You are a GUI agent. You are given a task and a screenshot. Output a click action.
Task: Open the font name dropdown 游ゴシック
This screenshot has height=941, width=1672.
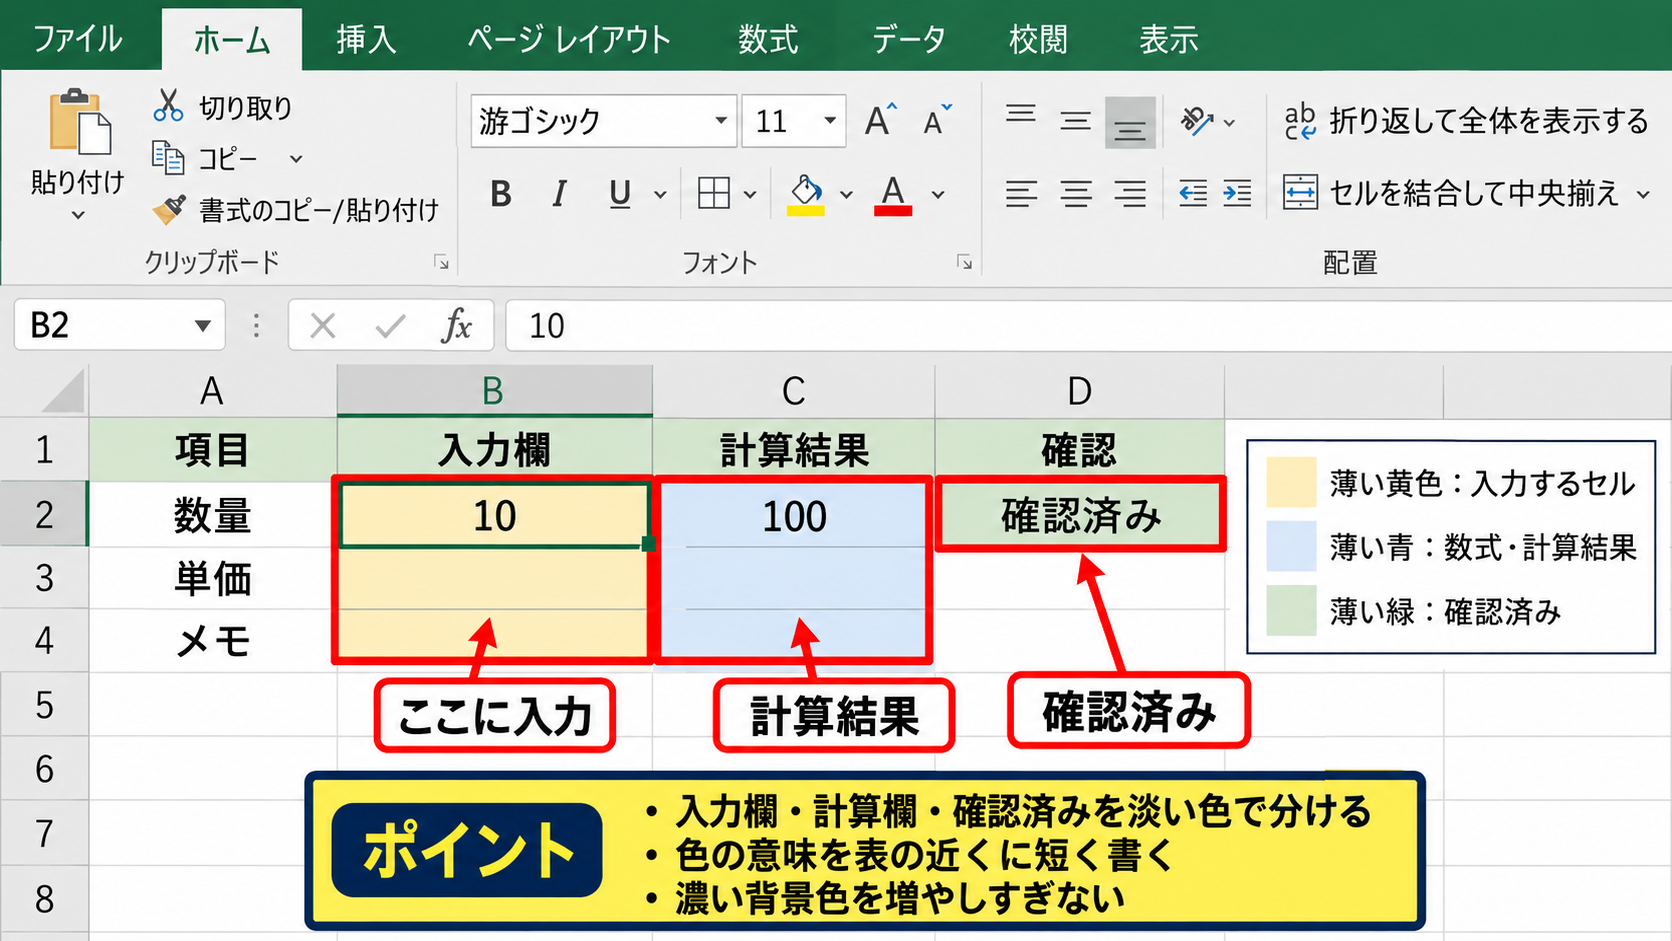point(721,121)
